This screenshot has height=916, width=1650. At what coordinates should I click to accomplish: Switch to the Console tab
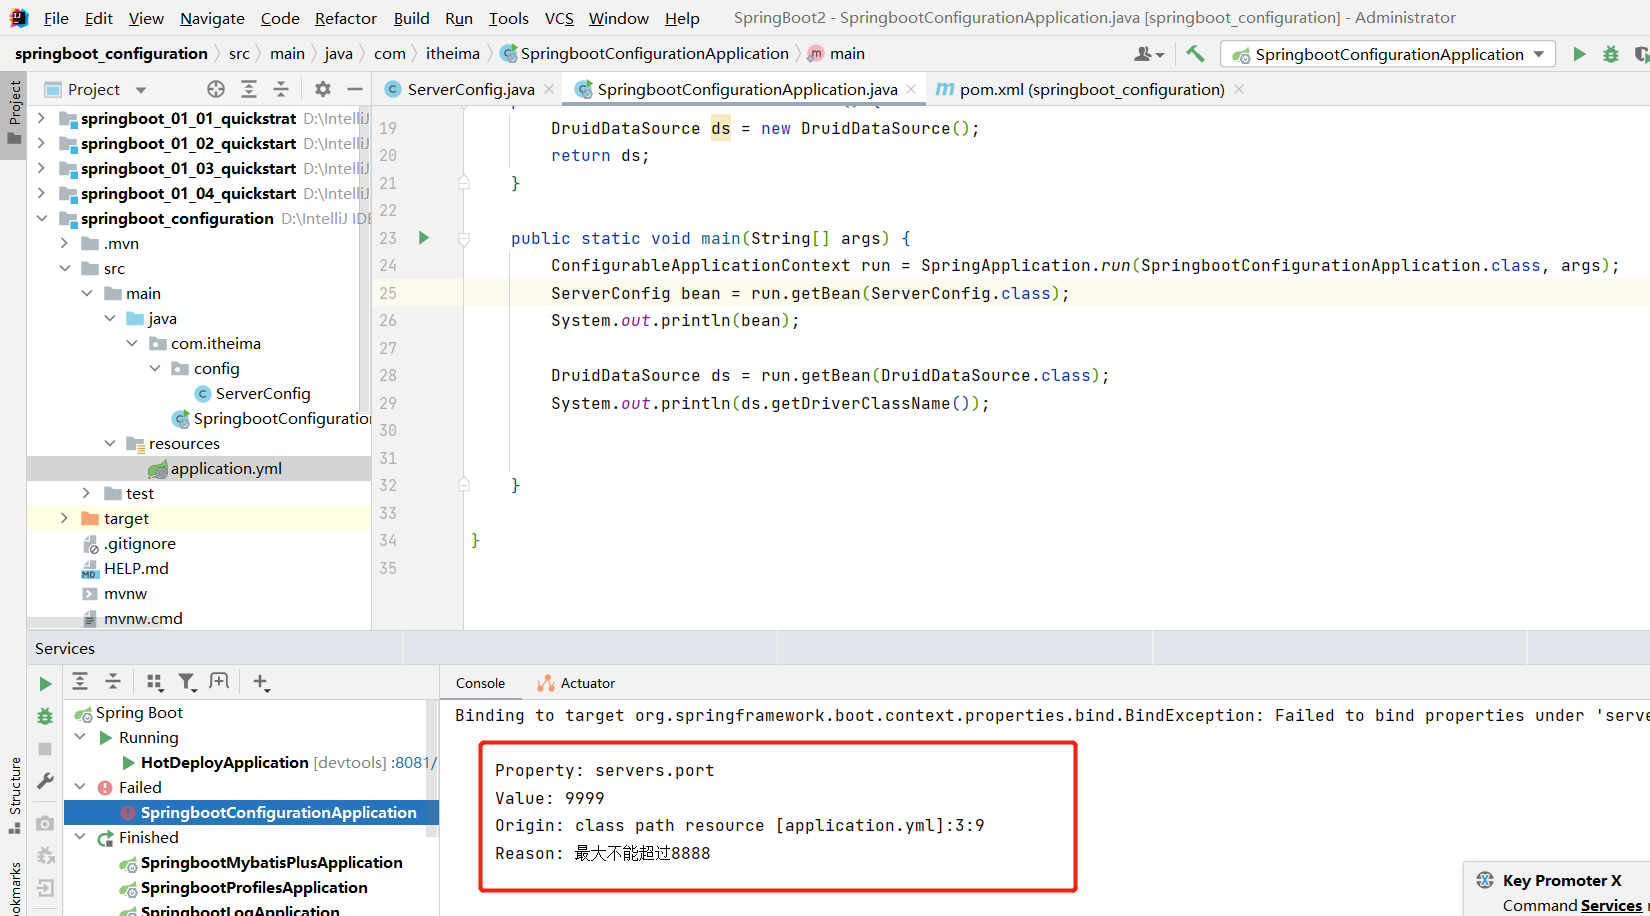(480, 683)
